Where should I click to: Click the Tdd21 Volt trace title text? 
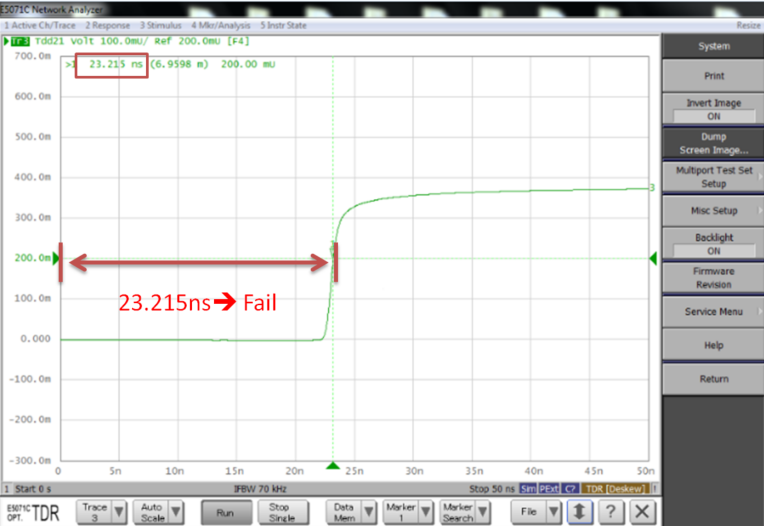[64, 41]
